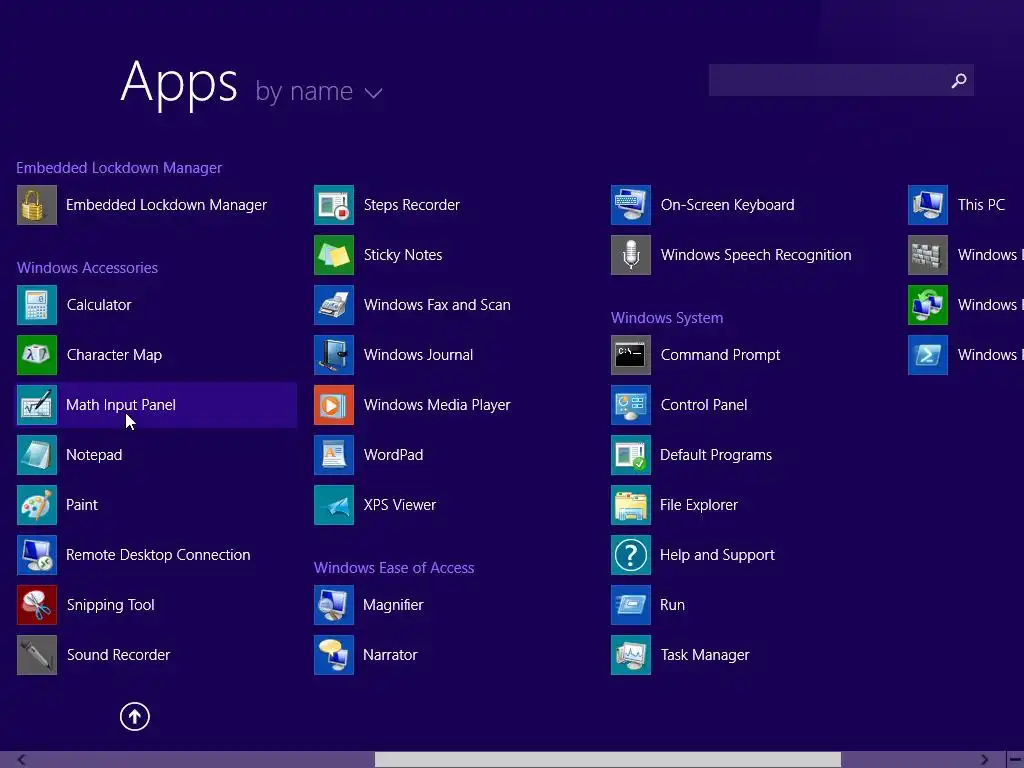Click the 'Windows Fax and Scan' text
The image size is (1024, 768).
pyautogui.click(x=437, y=305)
